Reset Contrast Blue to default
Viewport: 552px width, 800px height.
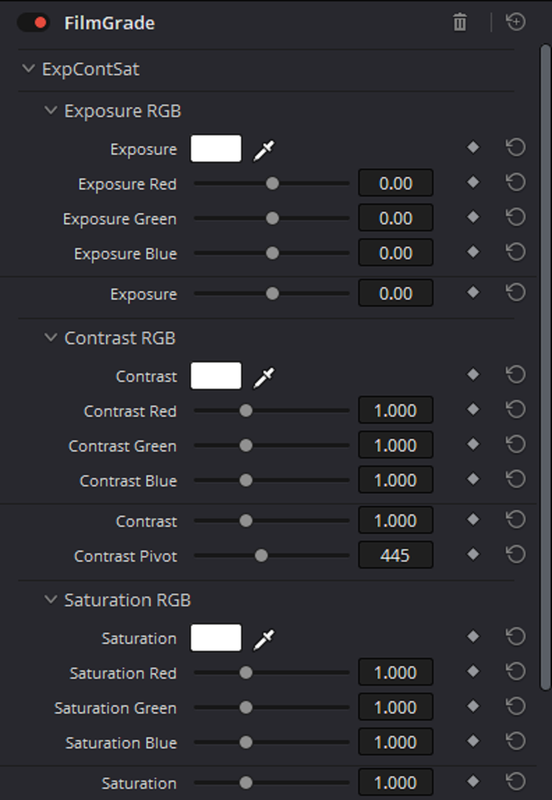point(516,479)
